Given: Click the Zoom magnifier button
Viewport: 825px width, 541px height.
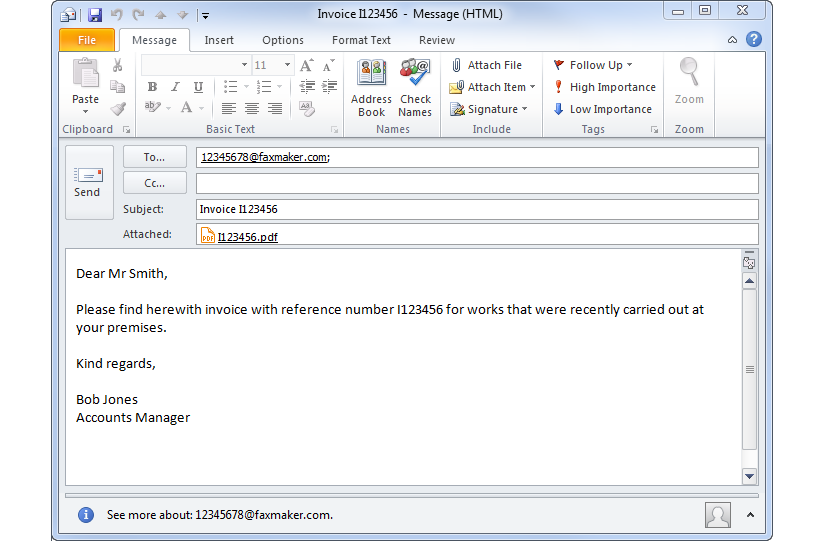Looking at the screenshot, I should point(689,82).
